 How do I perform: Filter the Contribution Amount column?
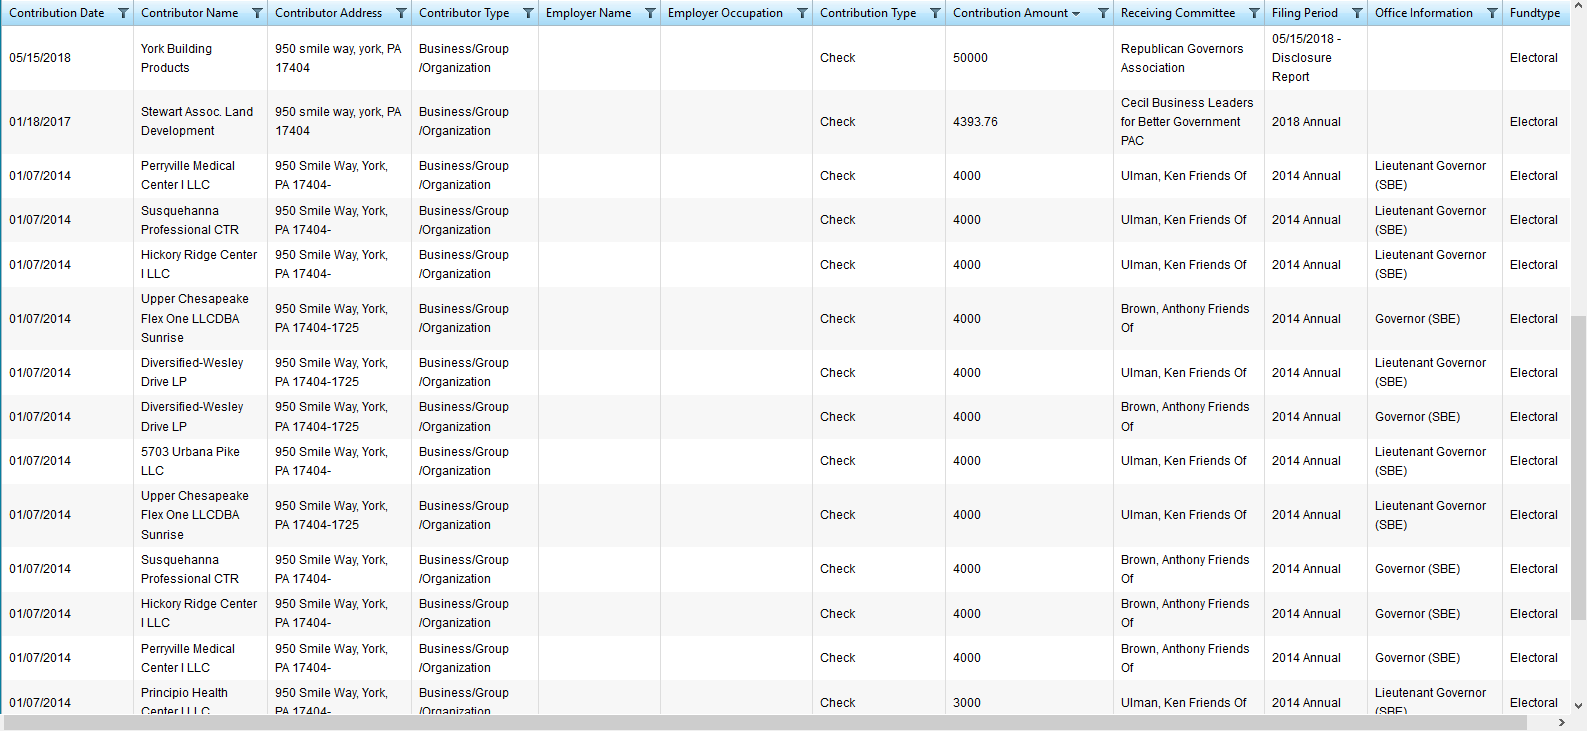point(1103,13)
